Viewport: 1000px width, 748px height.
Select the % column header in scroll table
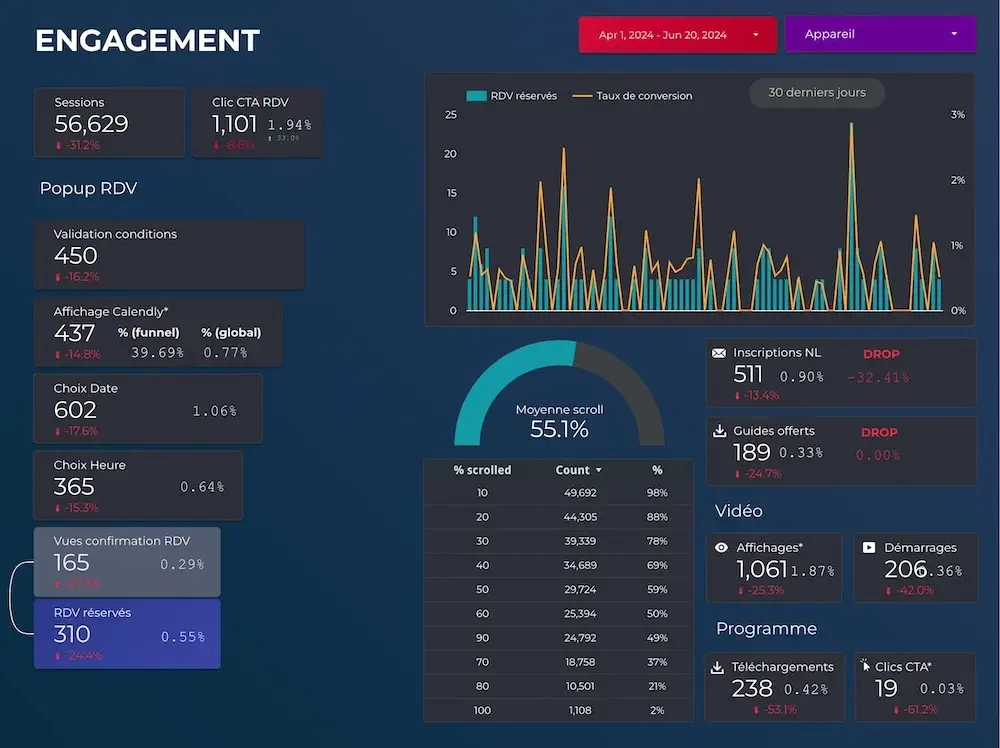[x=657, y=470]
